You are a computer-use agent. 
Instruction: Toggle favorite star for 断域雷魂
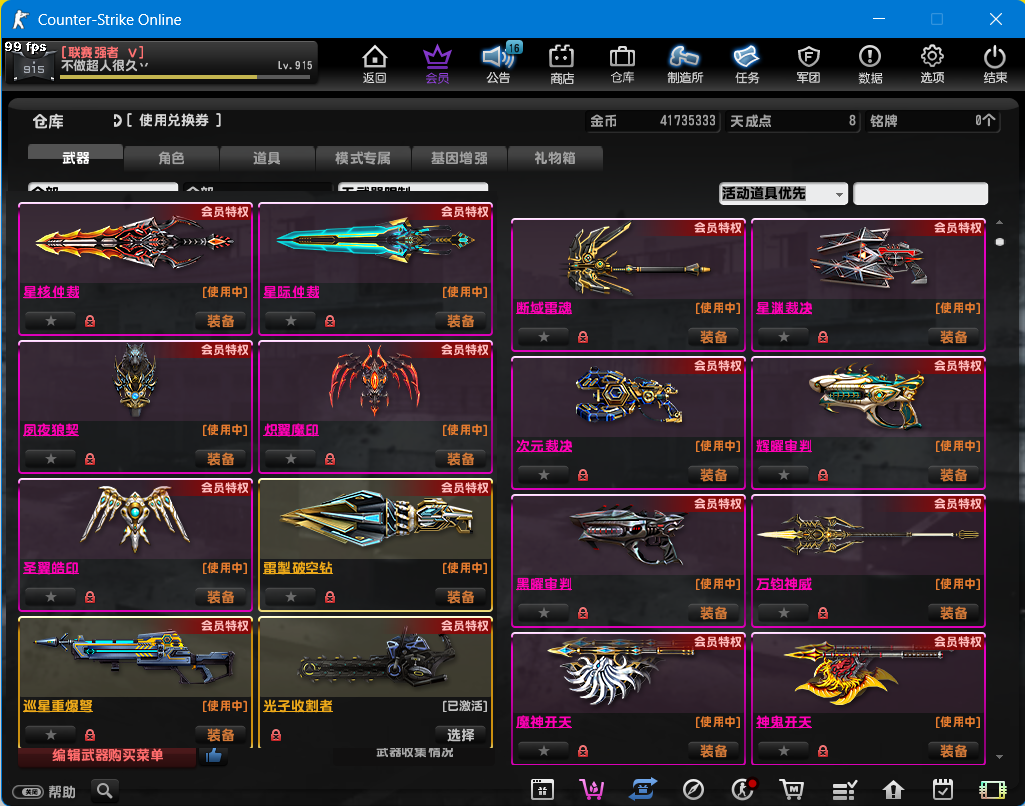click(x=543, y=337)
